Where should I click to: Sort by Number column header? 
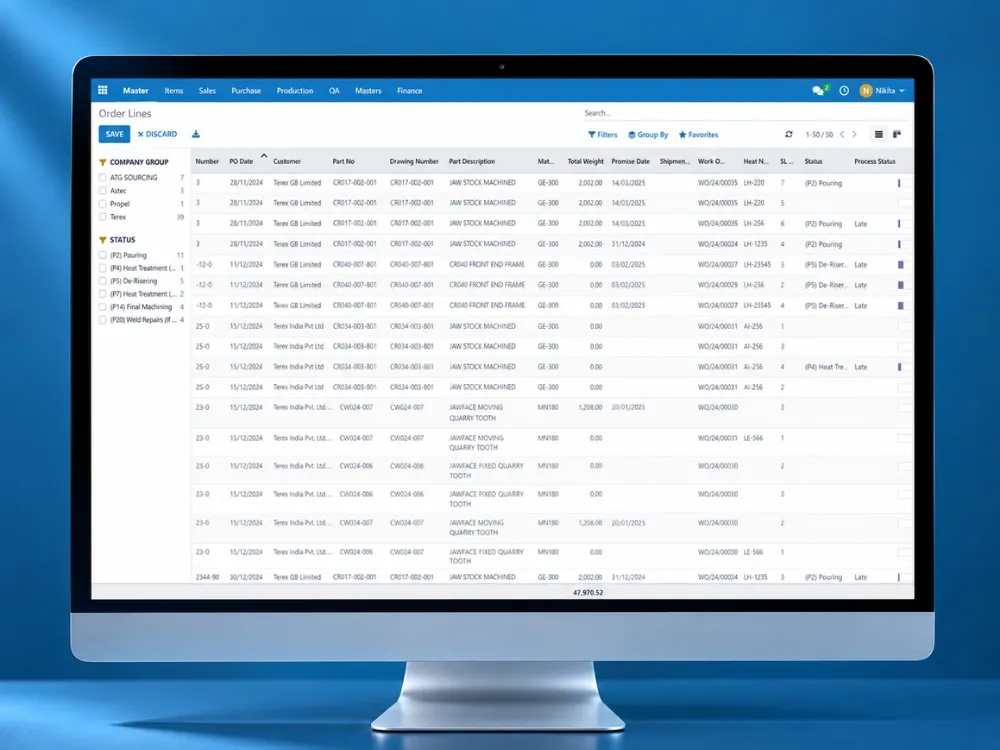[207, 161]
